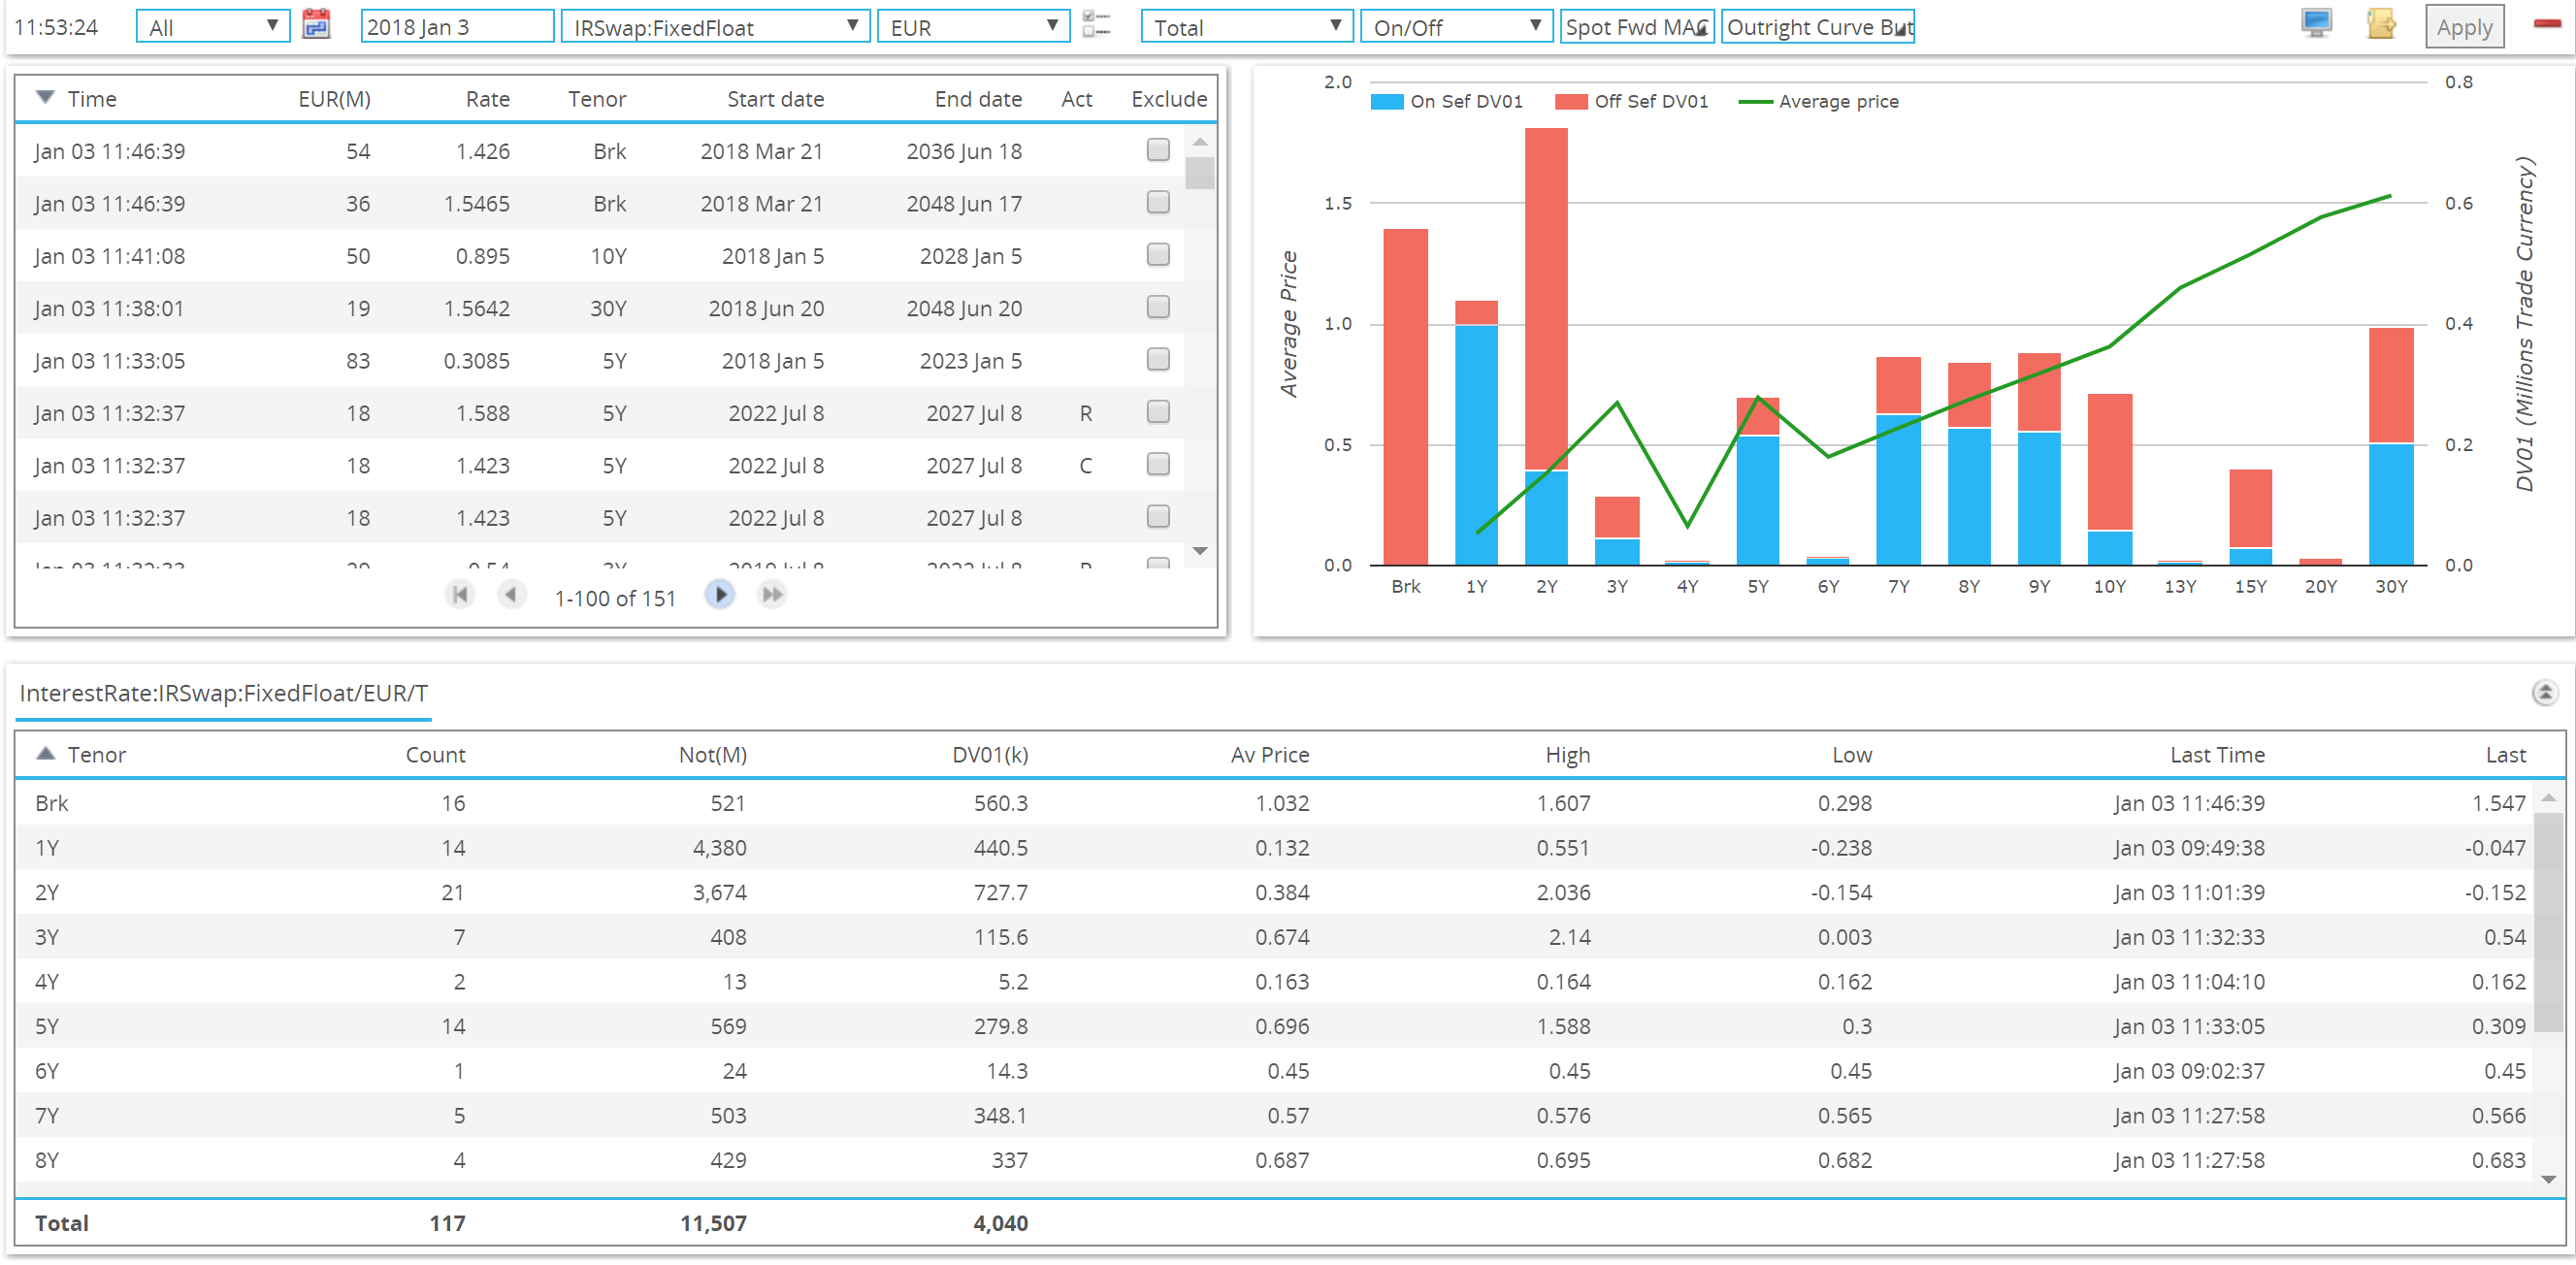The width and height of the screenshot is (2576, 1265).
Task: Tick Exclude checkbox for 11:41:08 trade
Action: tap(1158, 255)
